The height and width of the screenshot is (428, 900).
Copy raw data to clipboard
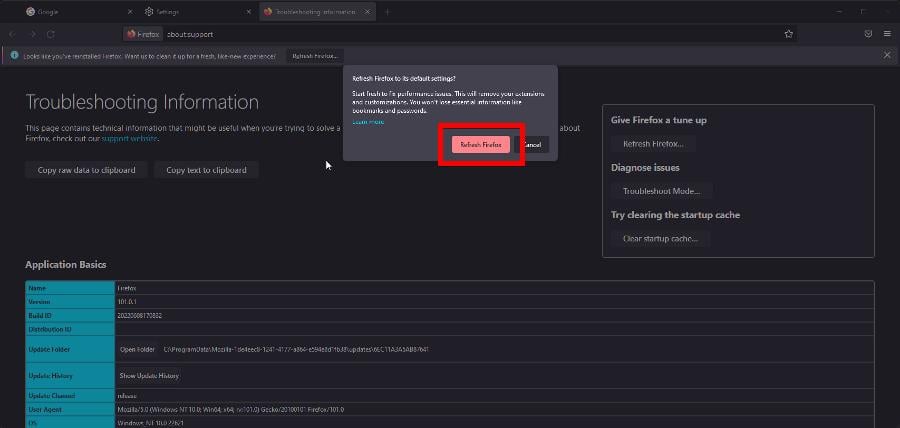click(x=87, y=170)
